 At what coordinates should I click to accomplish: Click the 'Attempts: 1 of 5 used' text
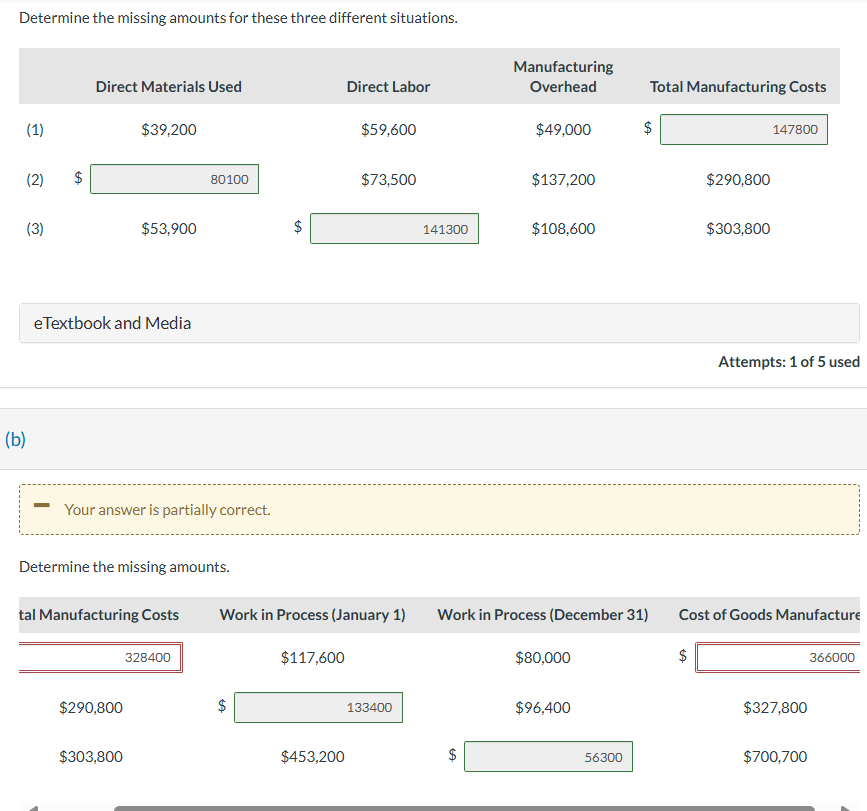click(x=788, y=362)
